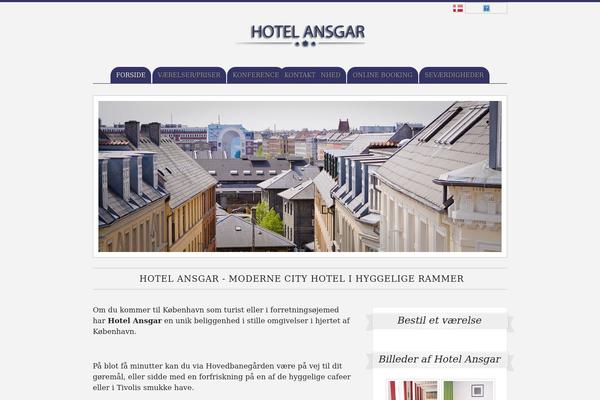Open the red corridor hotel thumbnail
600x400 pixels.
pyautogui.click(x=412, y=390)
